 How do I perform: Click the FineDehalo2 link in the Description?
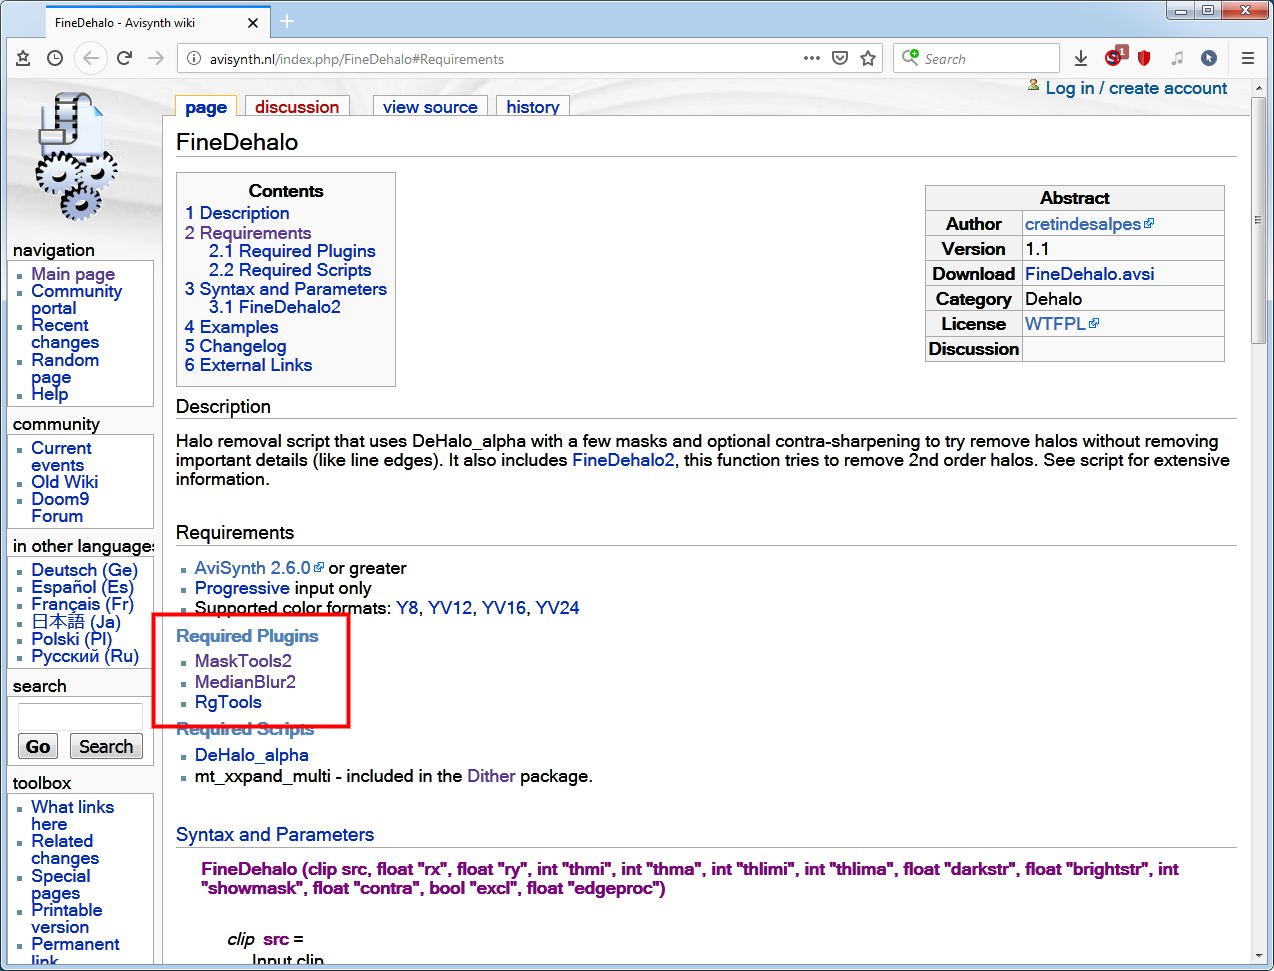coord(623,460)
